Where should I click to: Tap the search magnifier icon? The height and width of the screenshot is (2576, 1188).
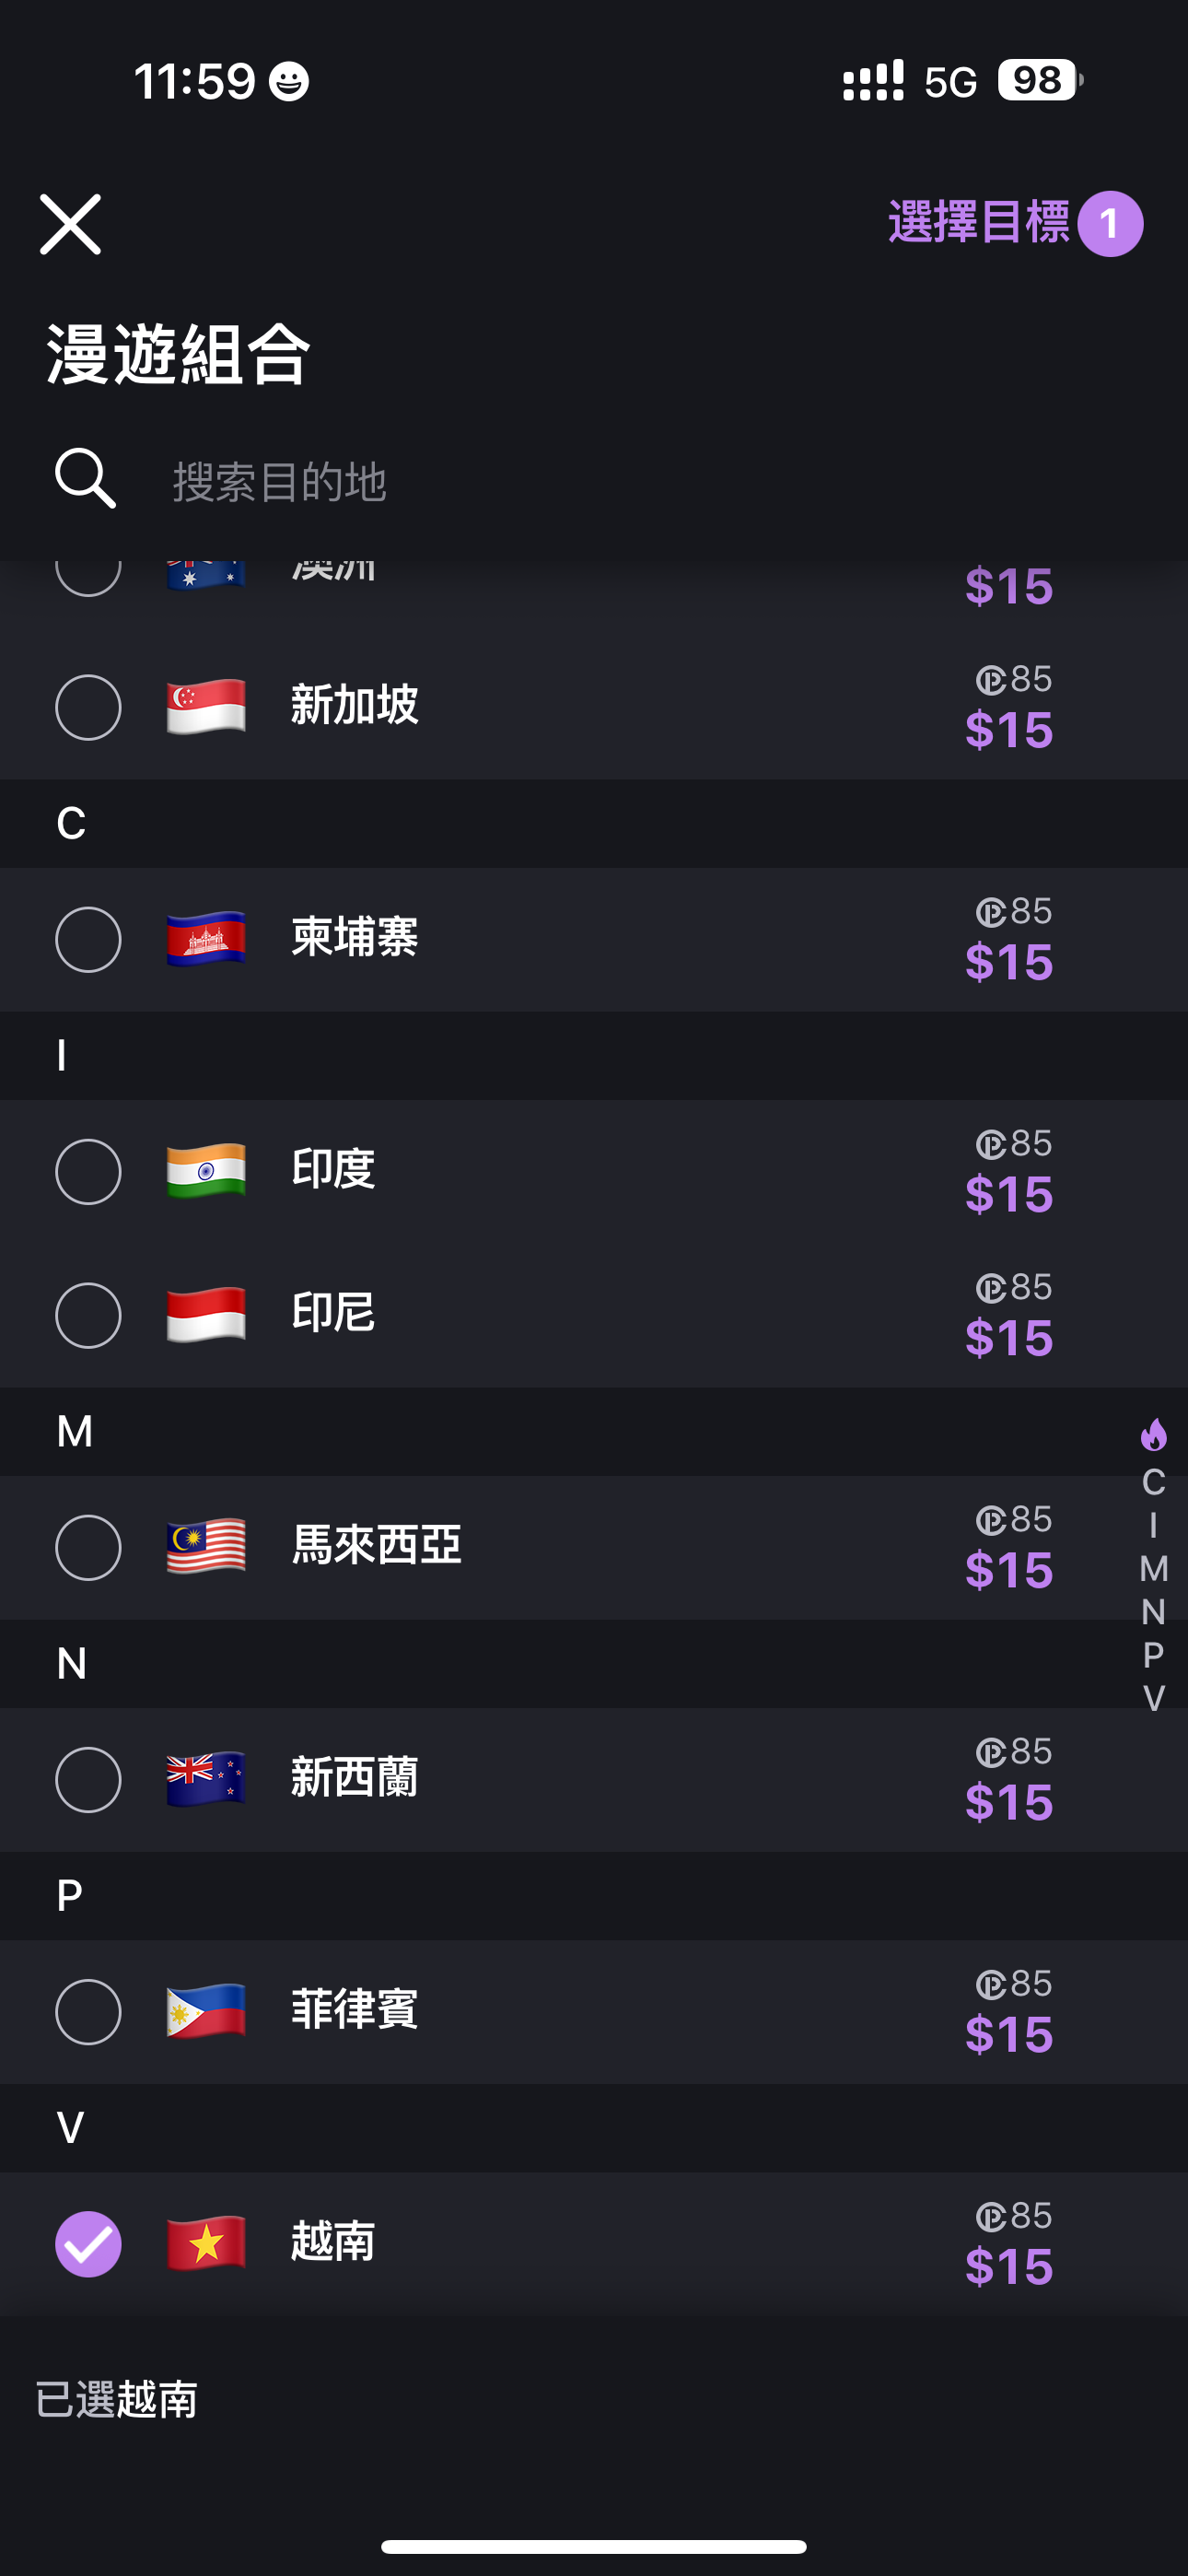tap(85, 479)
